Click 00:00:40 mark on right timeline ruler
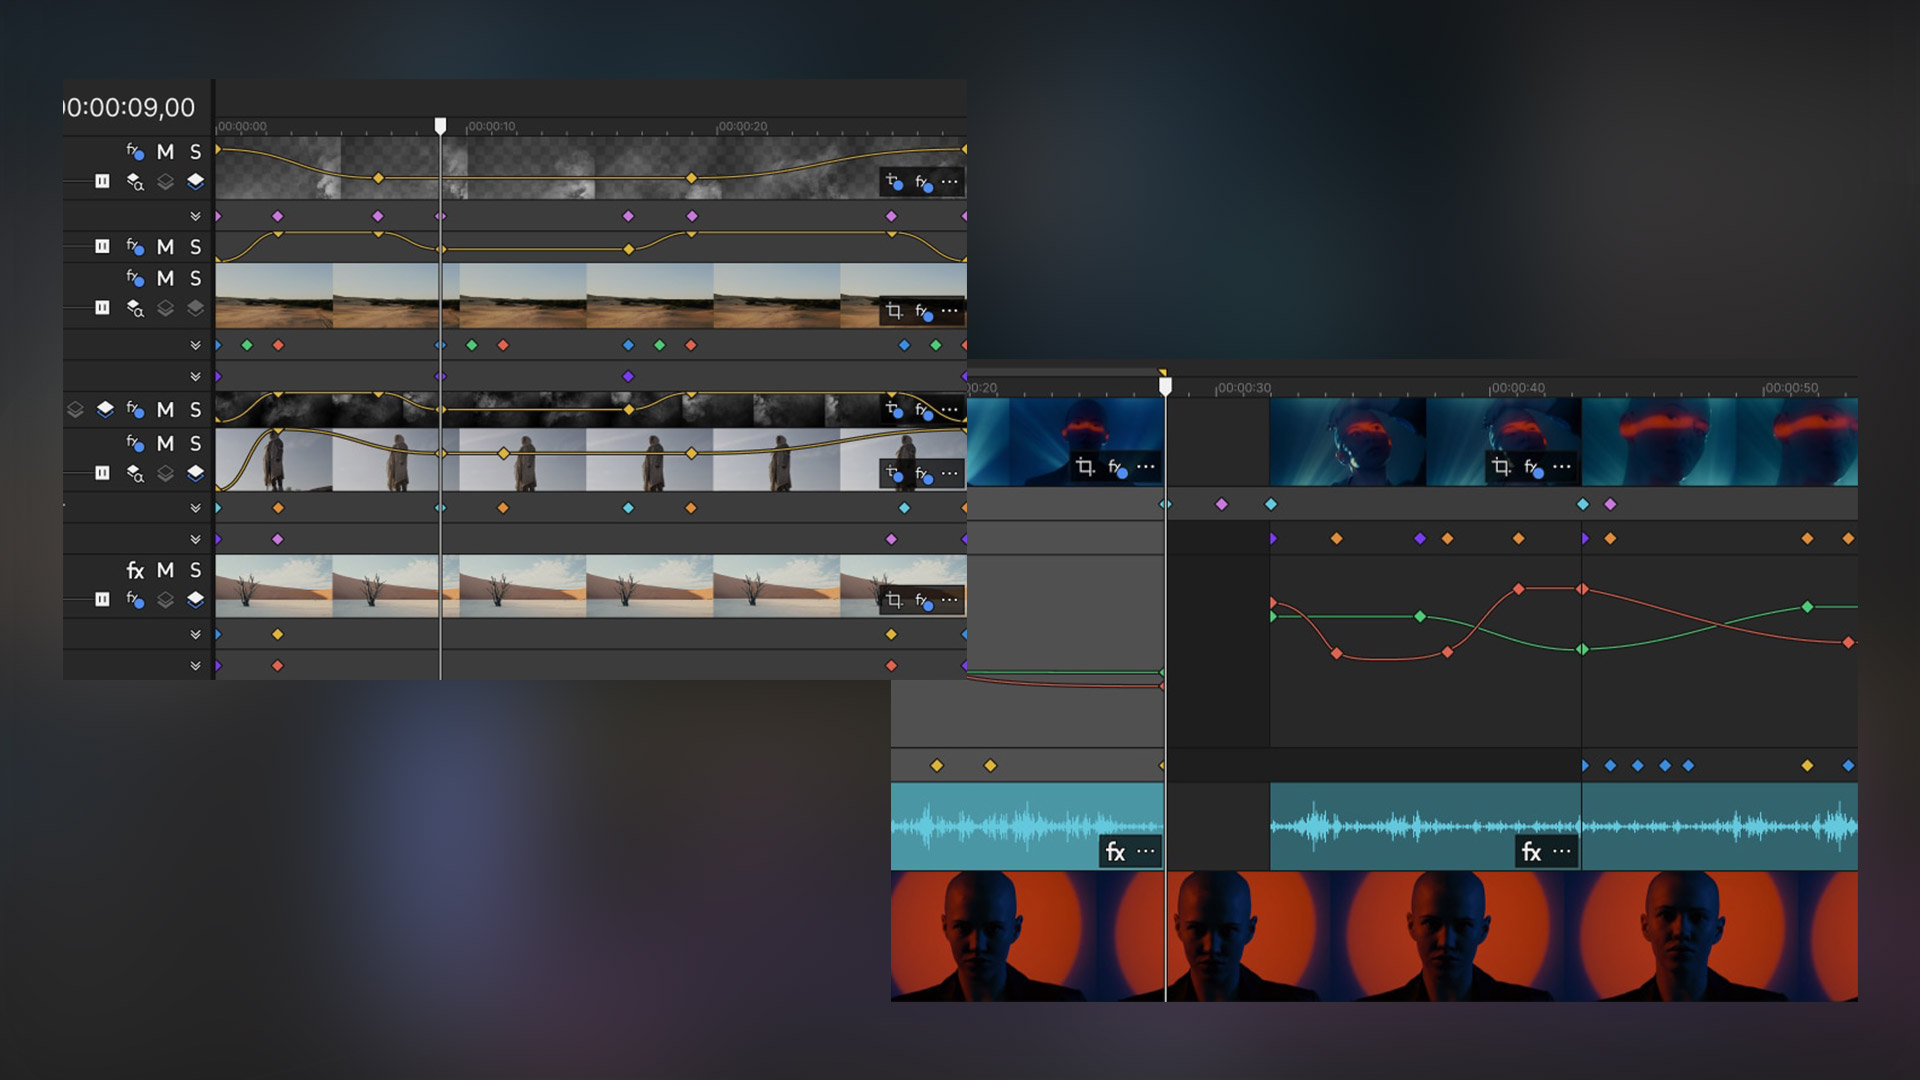Viewport: 1920px width, 1080px height. 1517,388
